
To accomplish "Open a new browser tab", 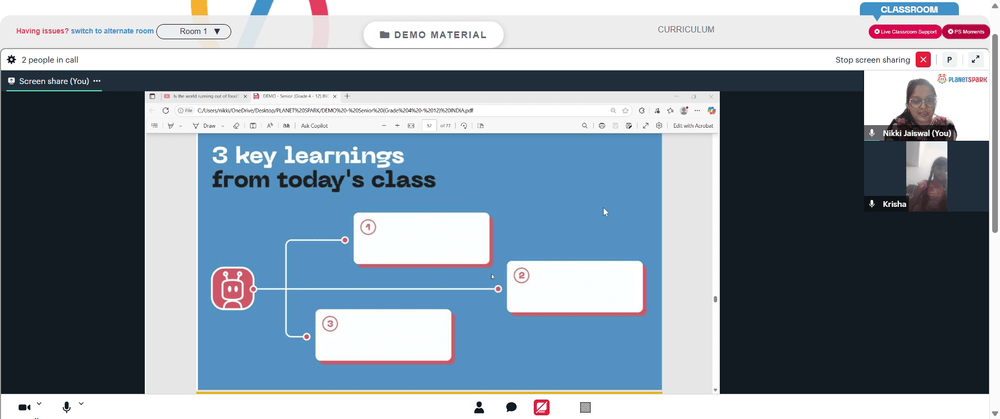I will [x=347, y=96].
